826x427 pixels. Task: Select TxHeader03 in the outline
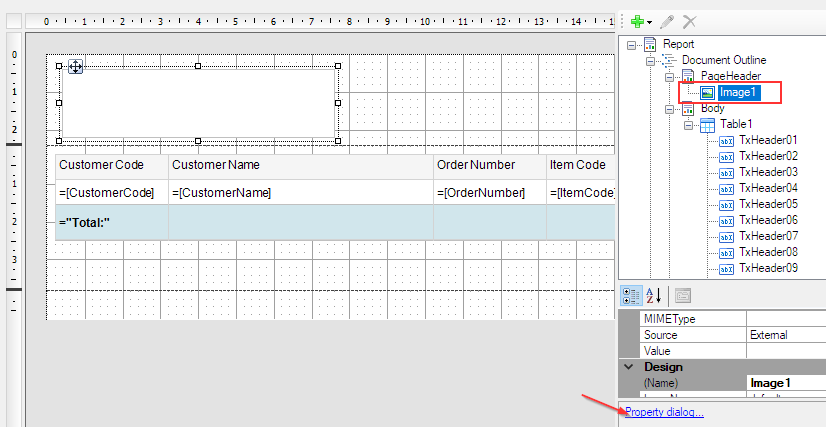(768, 172)
